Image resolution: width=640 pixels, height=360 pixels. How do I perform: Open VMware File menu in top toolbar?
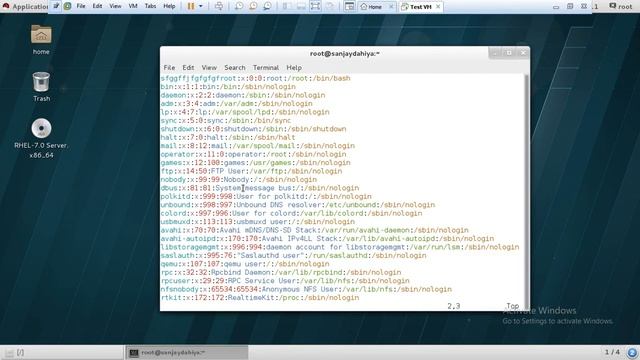(x=81, y=6)
